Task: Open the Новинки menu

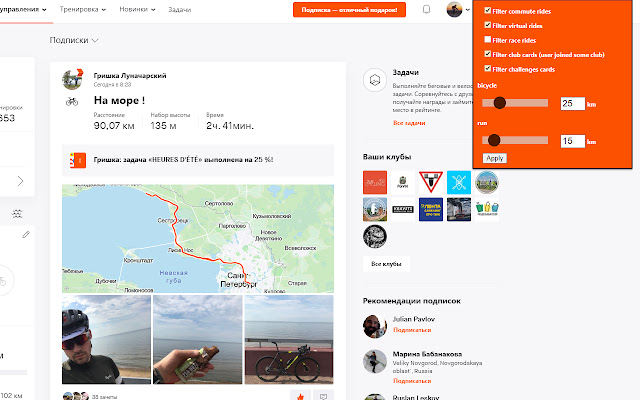Action: pos(137,9)
